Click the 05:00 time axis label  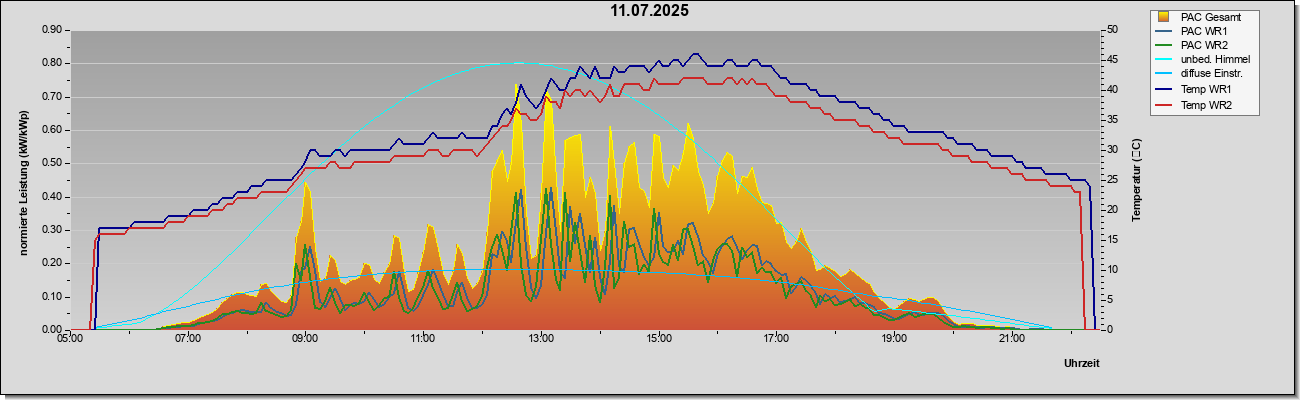(70, 340)
